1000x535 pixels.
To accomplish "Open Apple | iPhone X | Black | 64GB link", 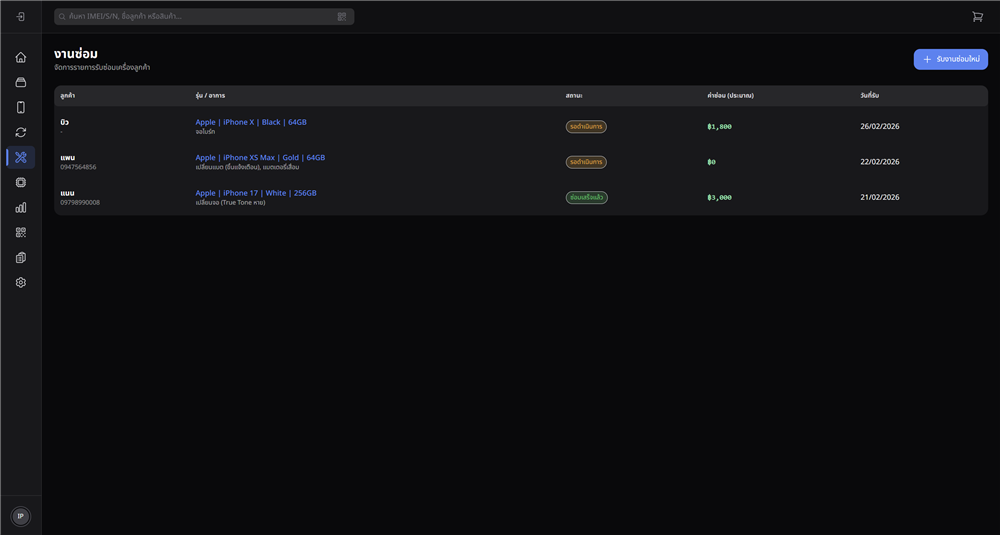I will [251, 122].
